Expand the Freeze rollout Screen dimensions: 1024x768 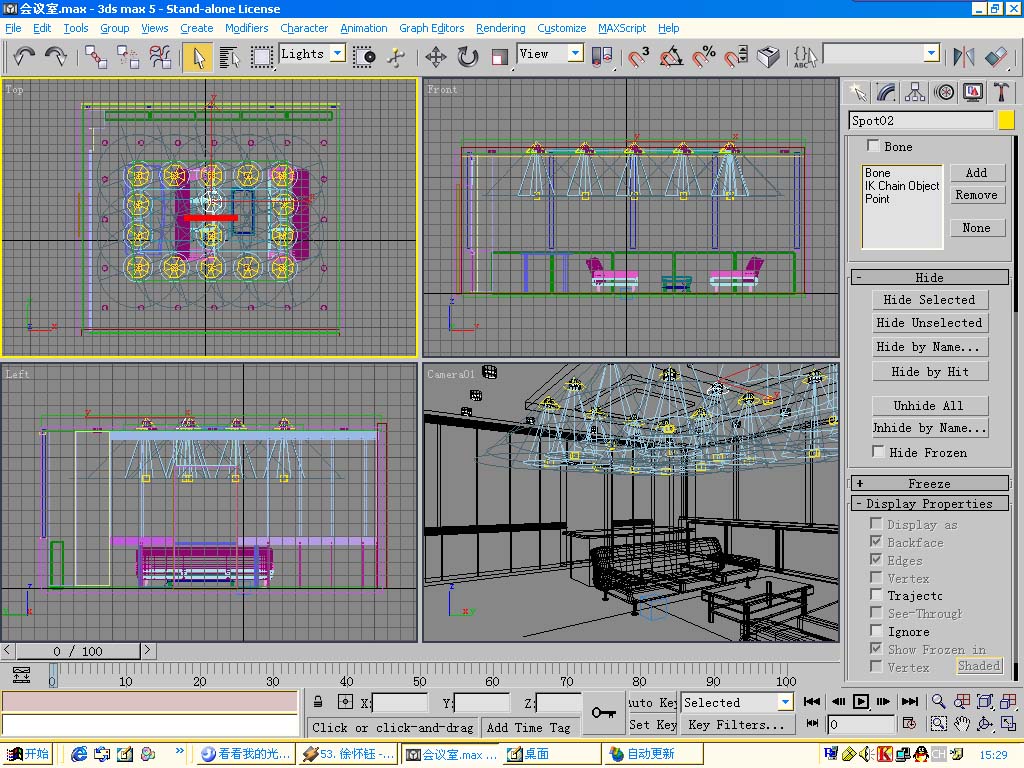929,483
